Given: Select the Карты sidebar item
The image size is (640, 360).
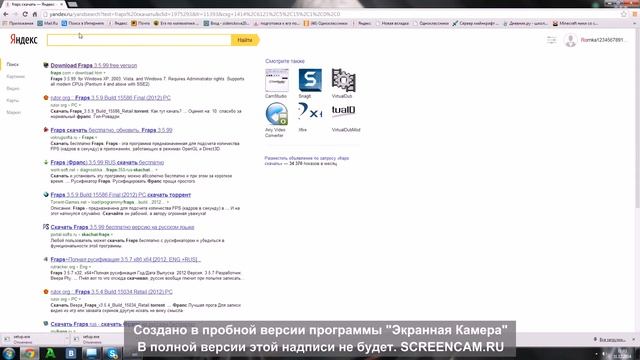Looking at the screenshot, I should (13, 100).
